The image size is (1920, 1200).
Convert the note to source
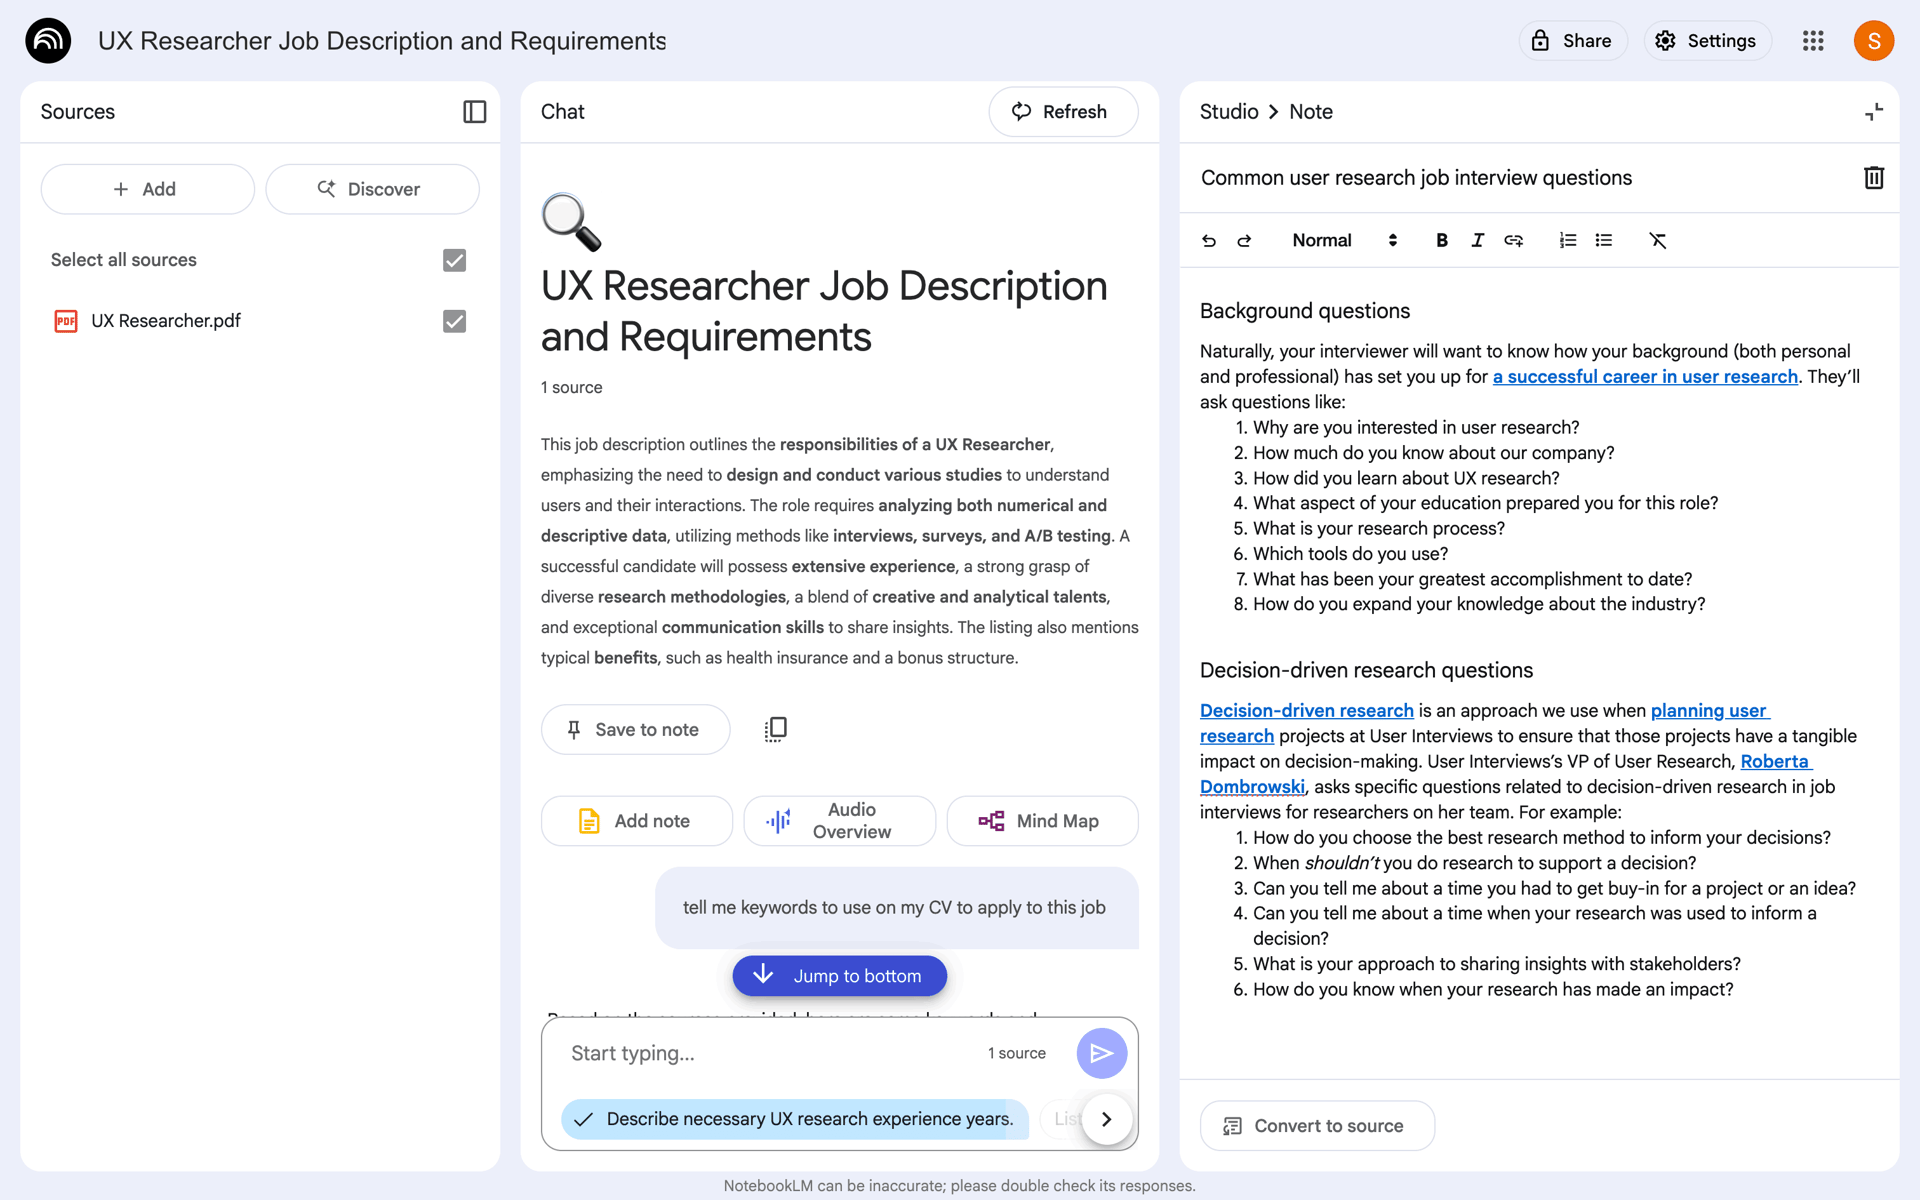pyautogui.click(x=1317, y=1126)
